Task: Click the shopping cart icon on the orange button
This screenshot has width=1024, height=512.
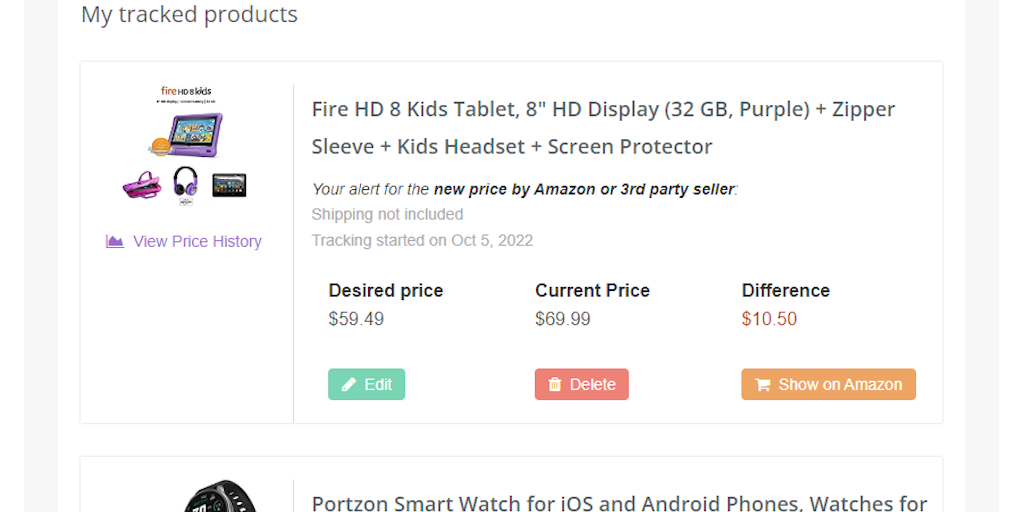Action: pyautogui.click(x=763, y=385)
